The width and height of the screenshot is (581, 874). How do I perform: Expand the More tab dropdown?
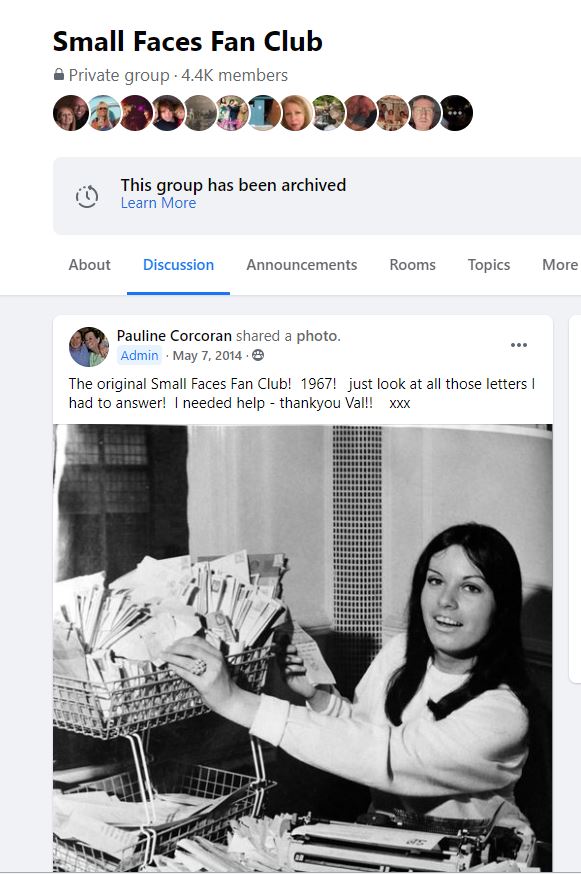point(560,265)
